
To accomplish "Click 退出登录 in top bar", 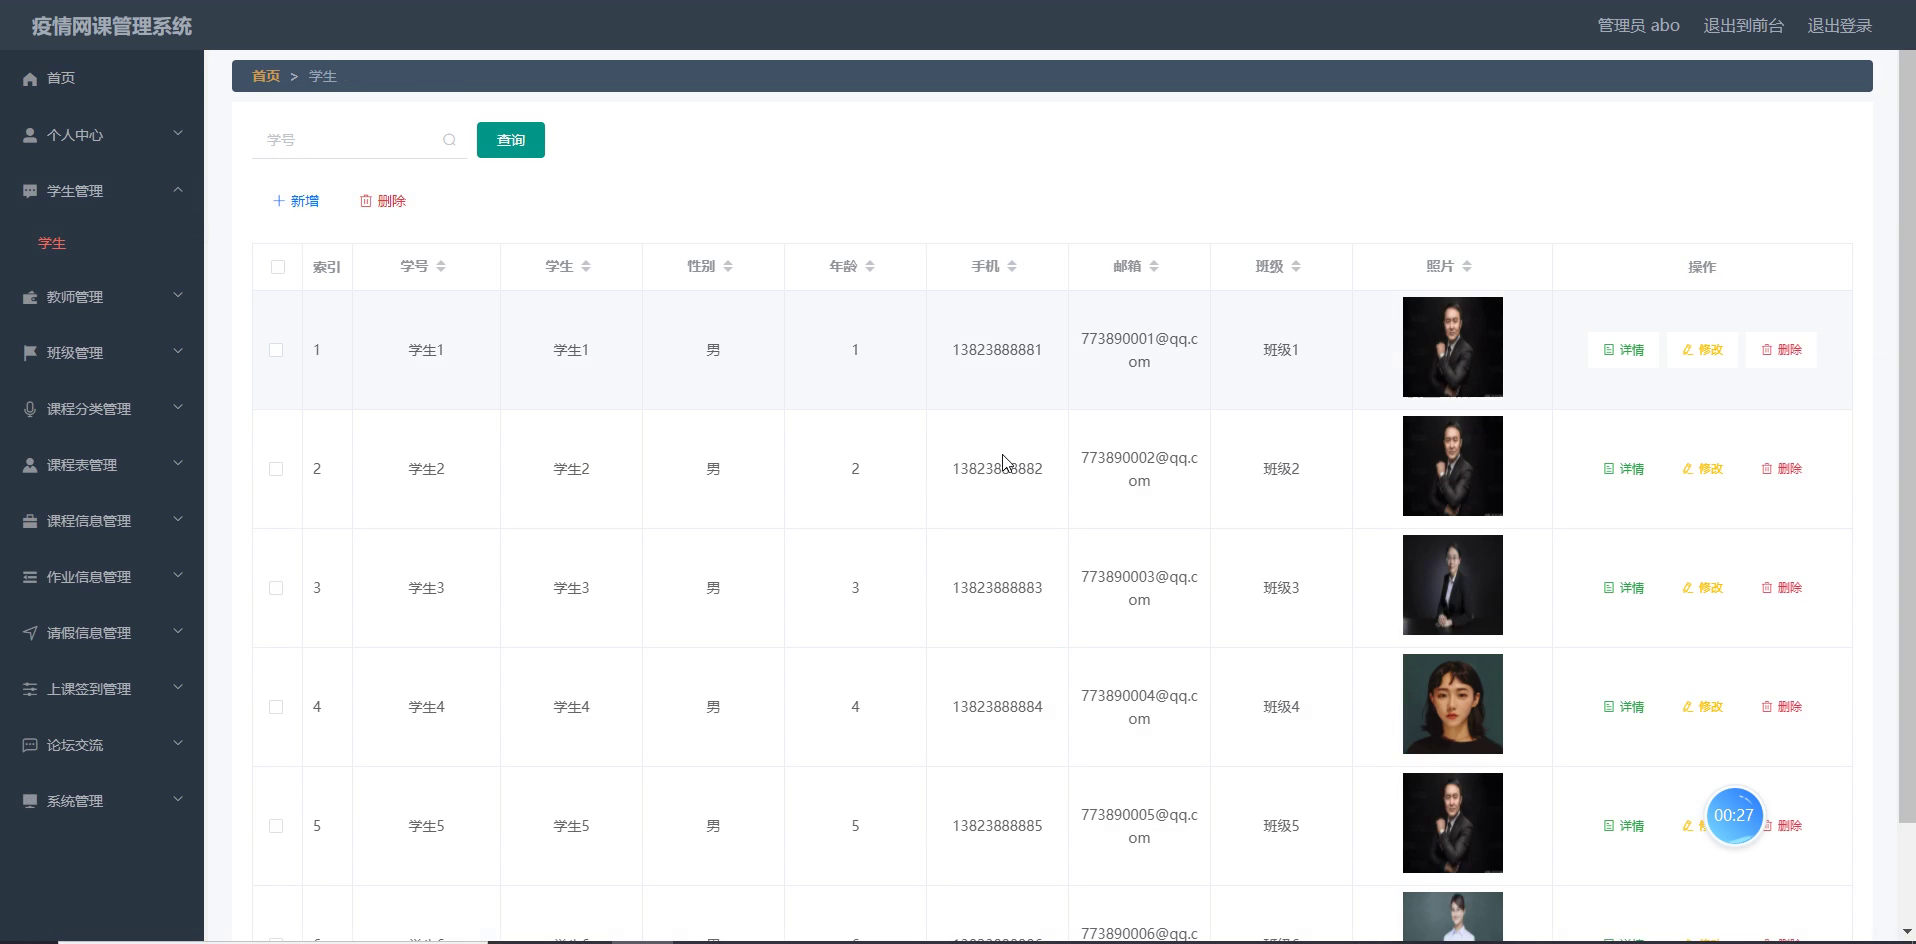I will click(1839, 26).
